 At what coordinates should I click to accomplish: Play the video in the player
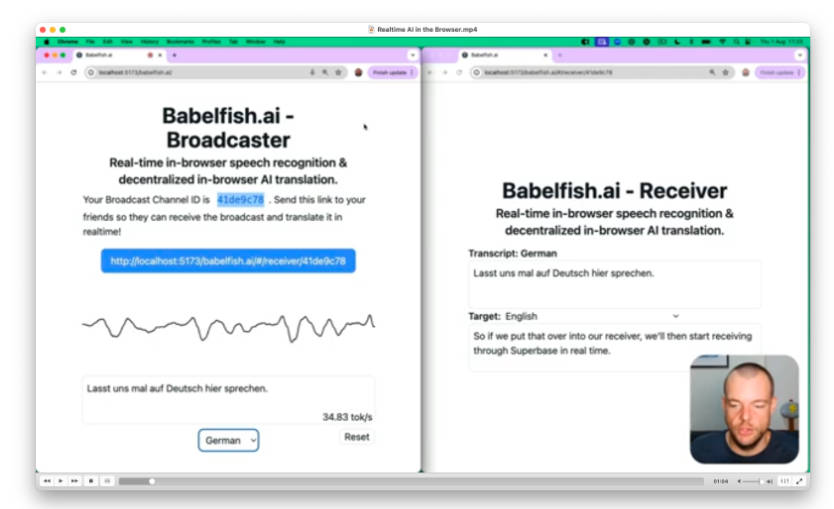coord(61,481)
